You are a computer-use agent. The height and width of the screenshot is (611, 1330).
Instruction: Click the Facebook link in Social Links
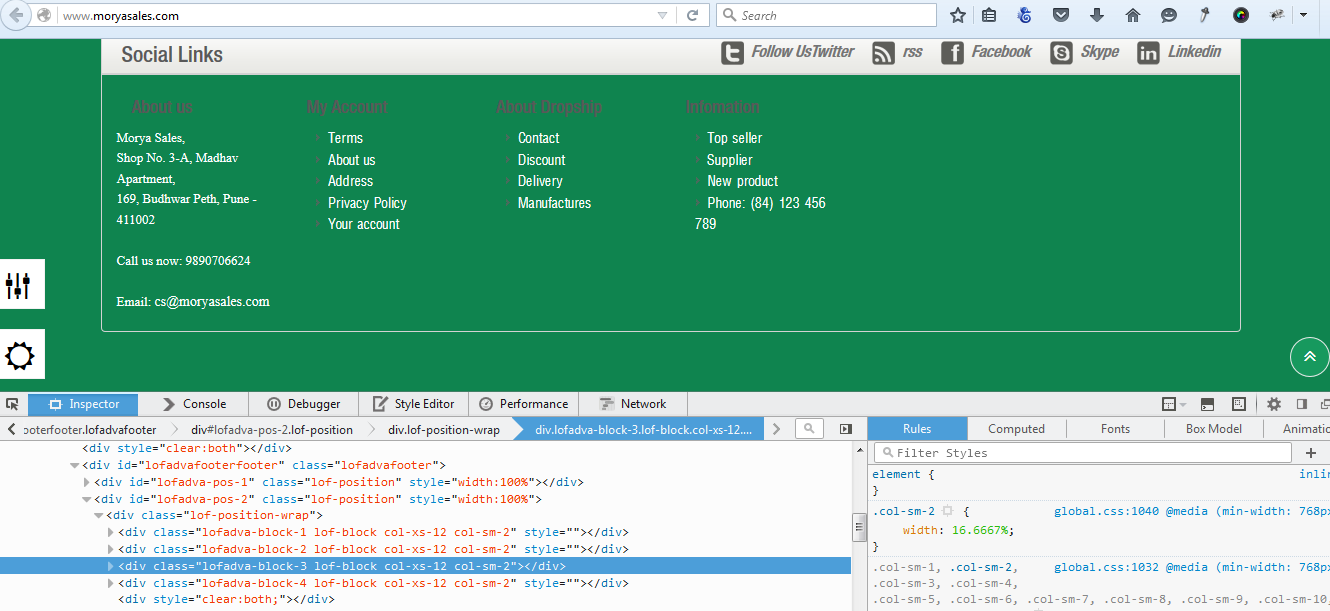[x=1000, y=52]
